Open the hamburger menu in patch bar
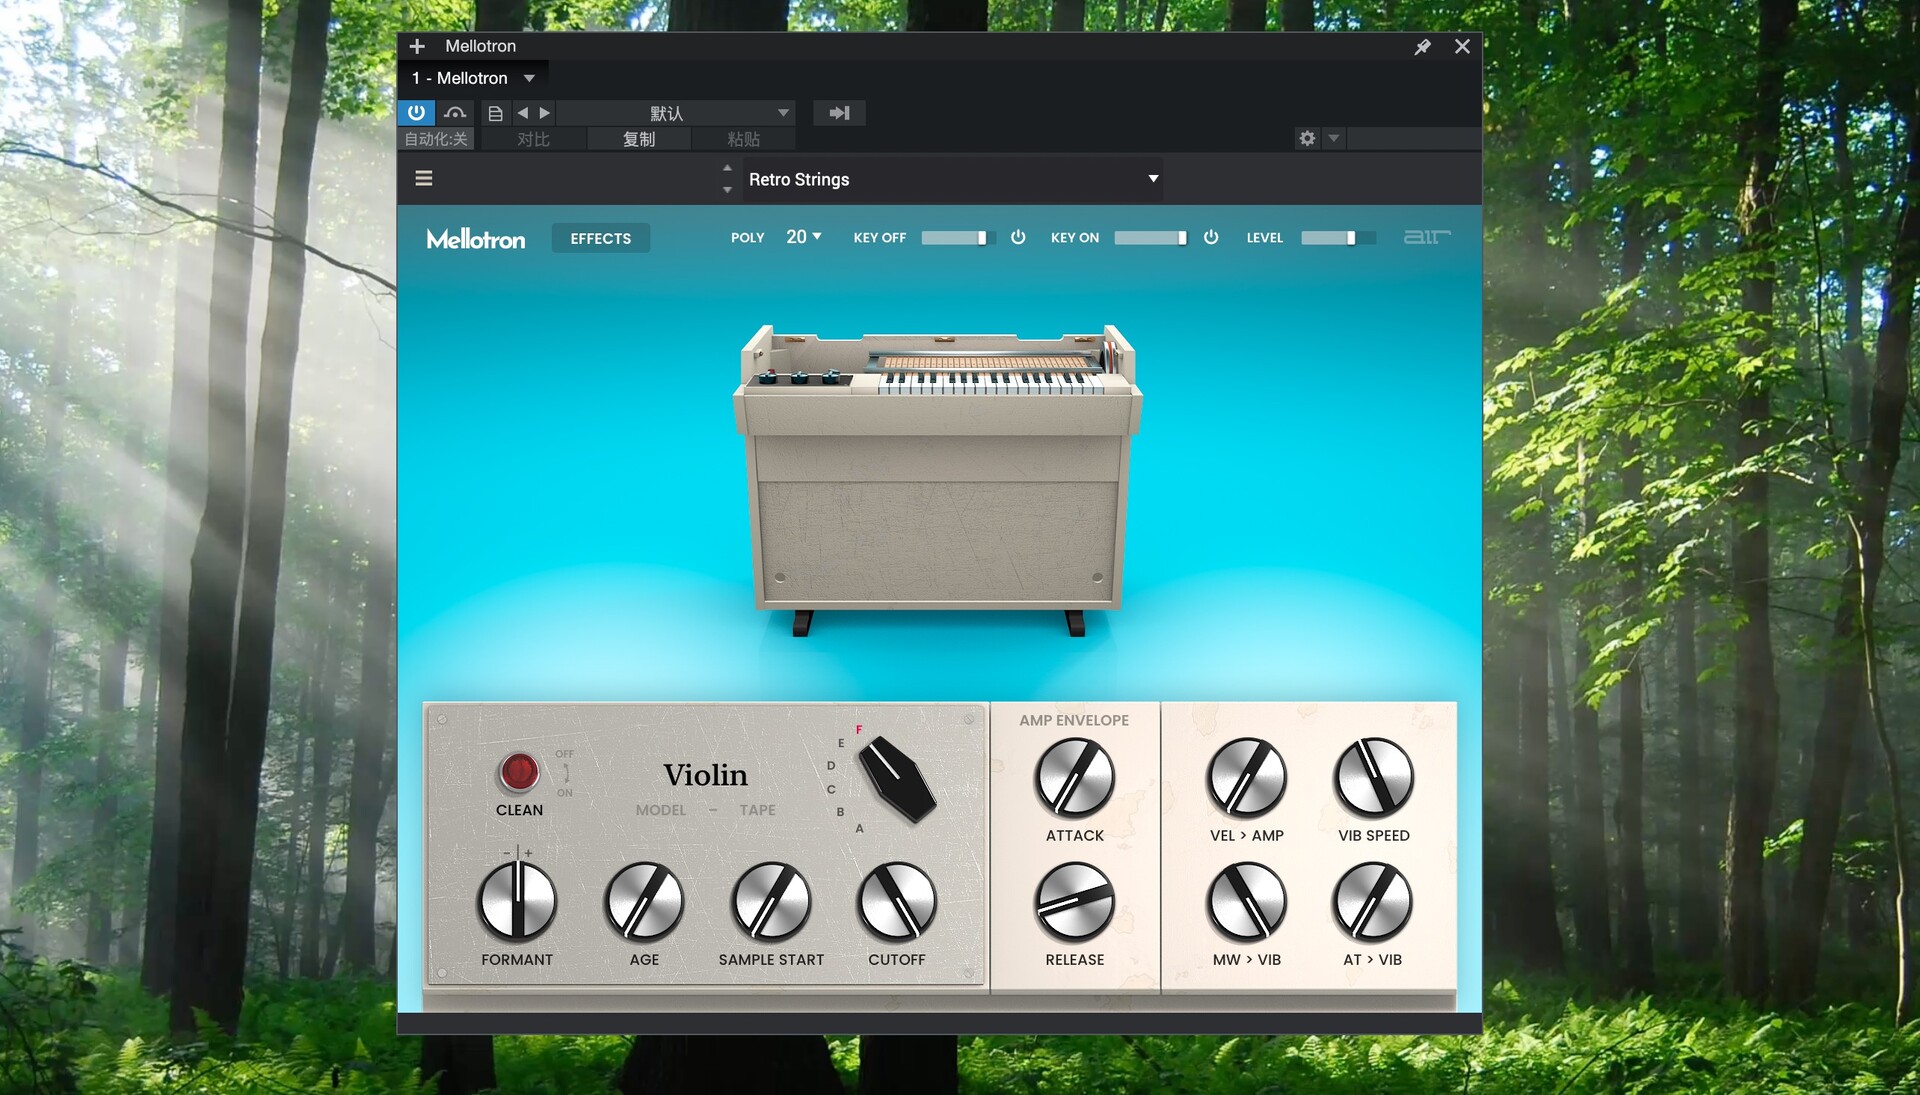Image resolution: width=1920 pixels, height=1095 pixels. click(x=424, y=178)
